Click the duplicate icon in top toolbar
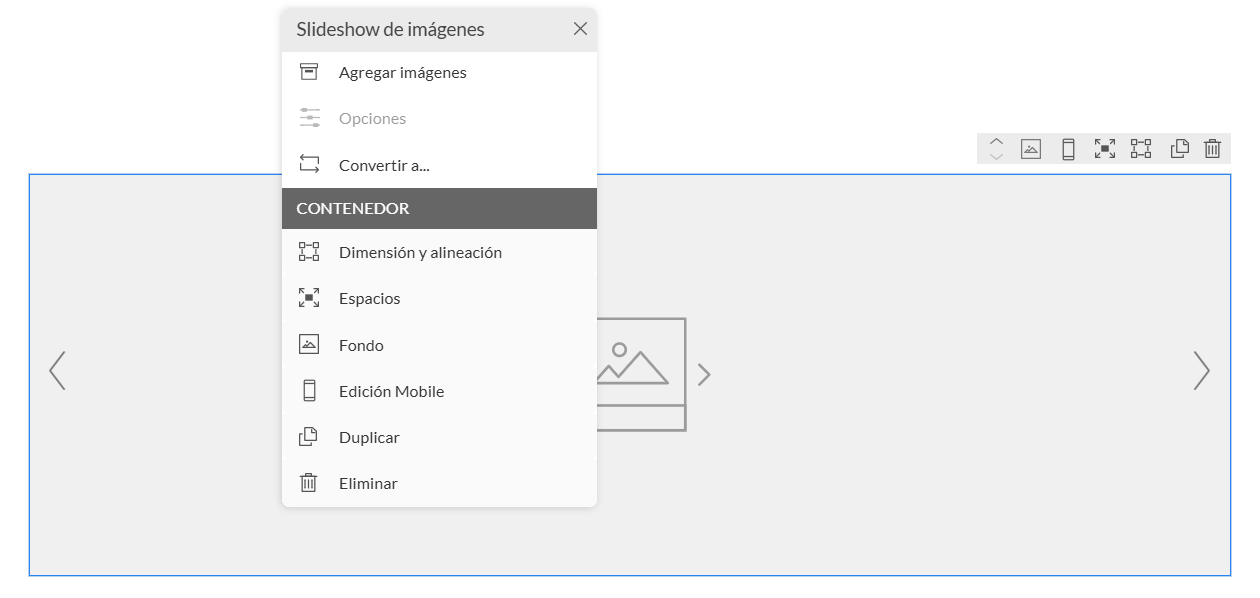This screenshot has height=598, width=1260. click(x=1180, y=149)
